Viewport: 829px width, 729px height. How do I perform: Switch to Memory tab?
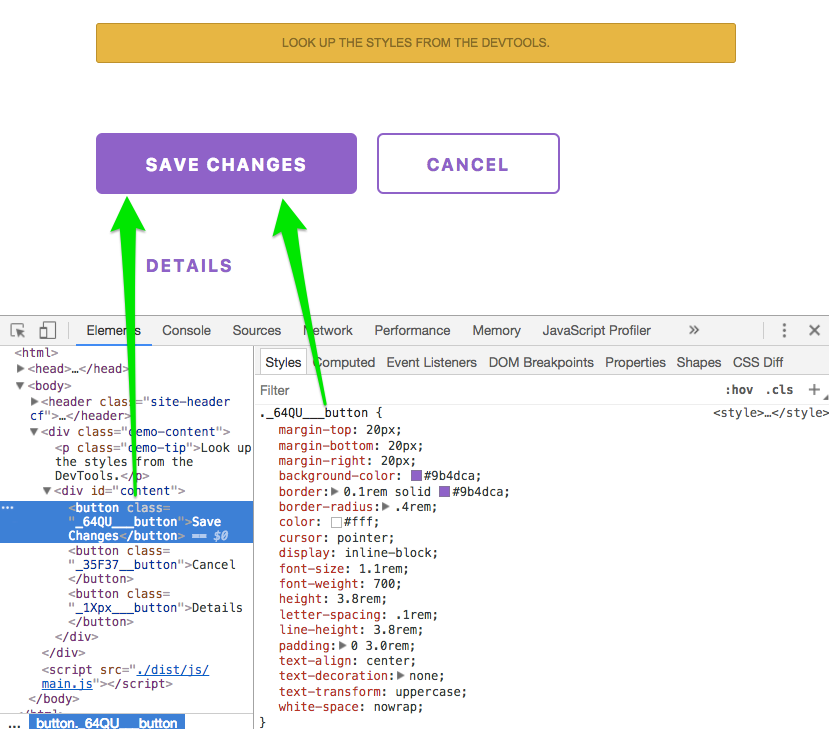click(496, 330)
